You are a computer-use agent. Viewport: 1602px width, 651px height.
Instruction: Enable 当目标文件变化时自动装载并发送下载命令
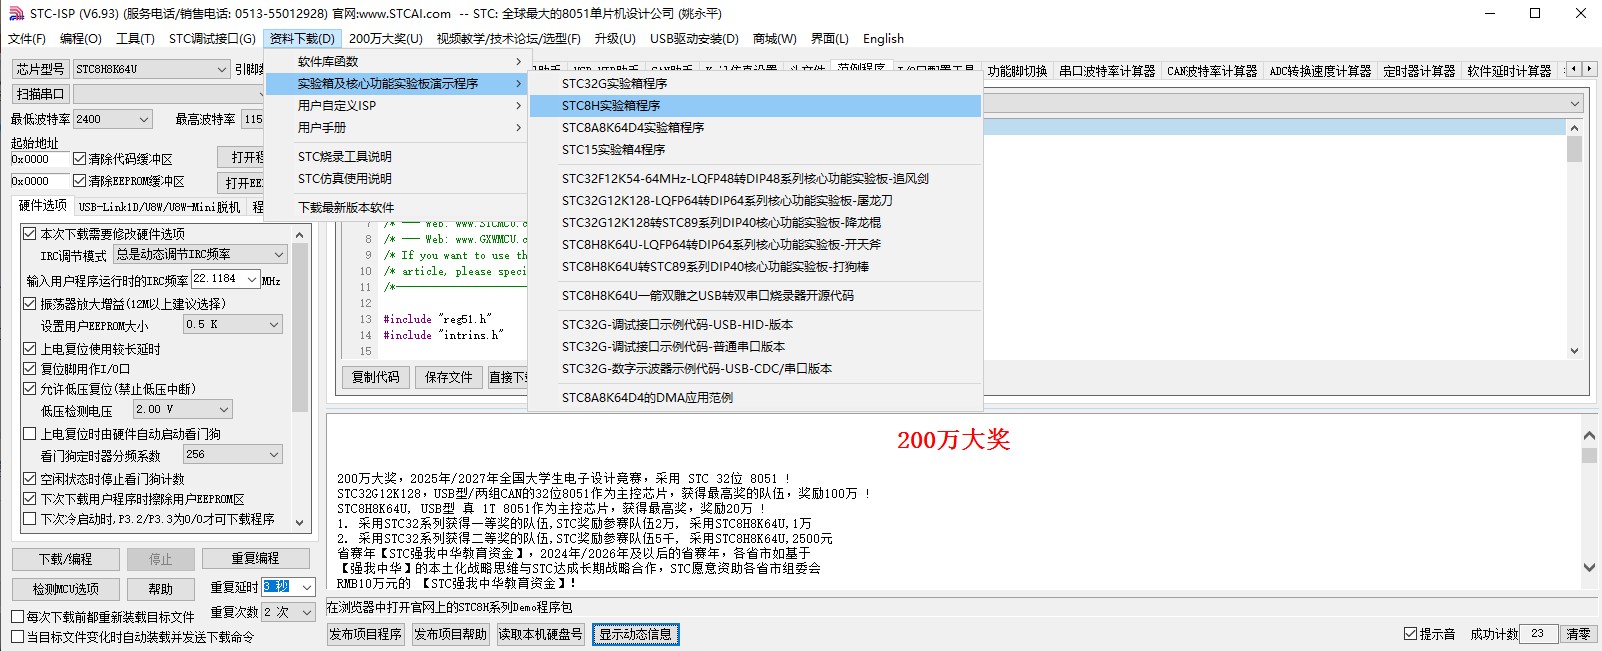18,637
